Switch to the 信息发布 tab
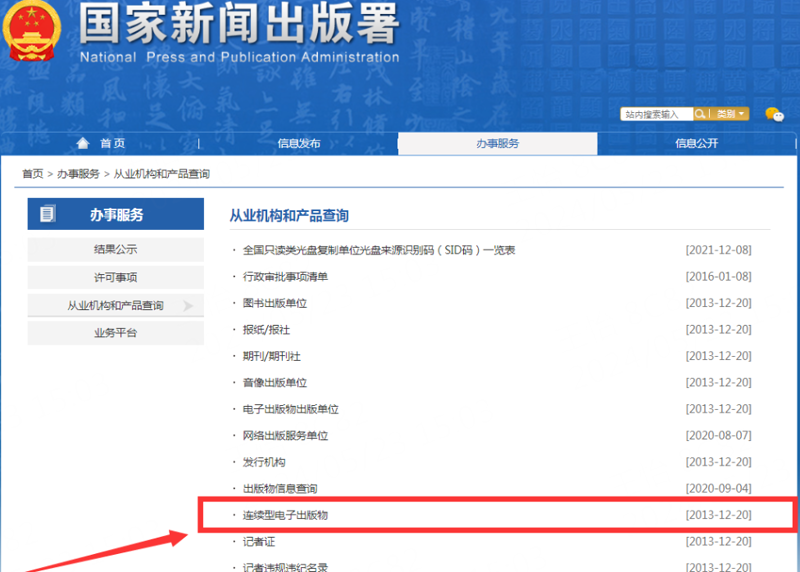The height and width of the screenshot is (572, 800). (x=299, y=143)
